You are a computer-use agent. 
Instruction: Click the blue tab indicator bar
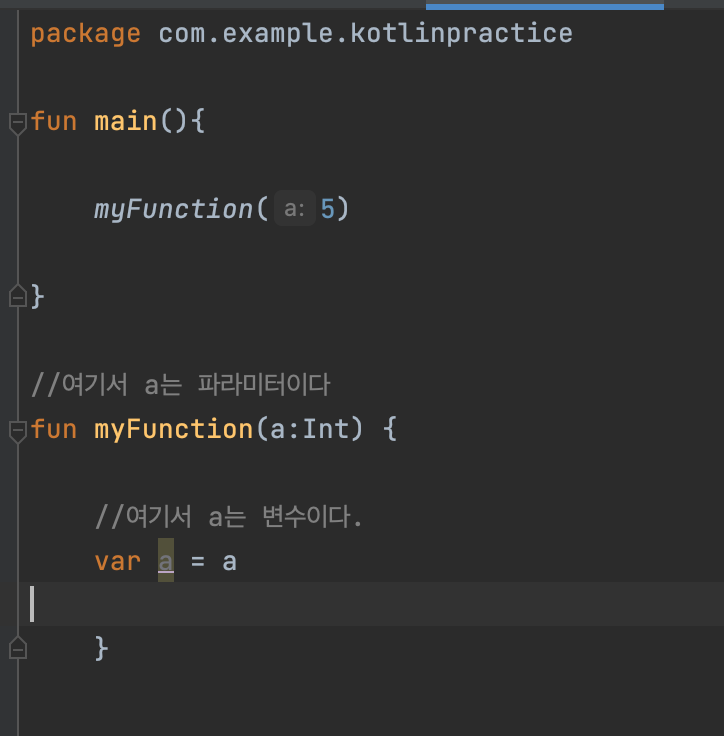[x=545, y=6]
